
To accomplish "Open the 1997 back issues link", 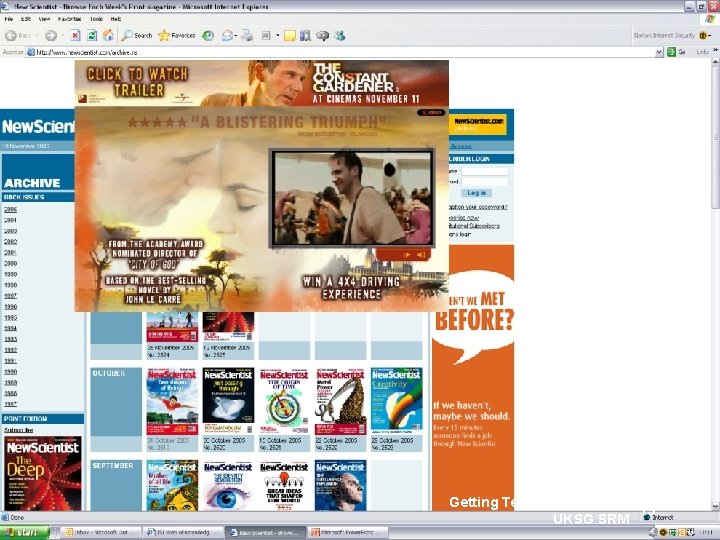I will [x=10, y=296].
